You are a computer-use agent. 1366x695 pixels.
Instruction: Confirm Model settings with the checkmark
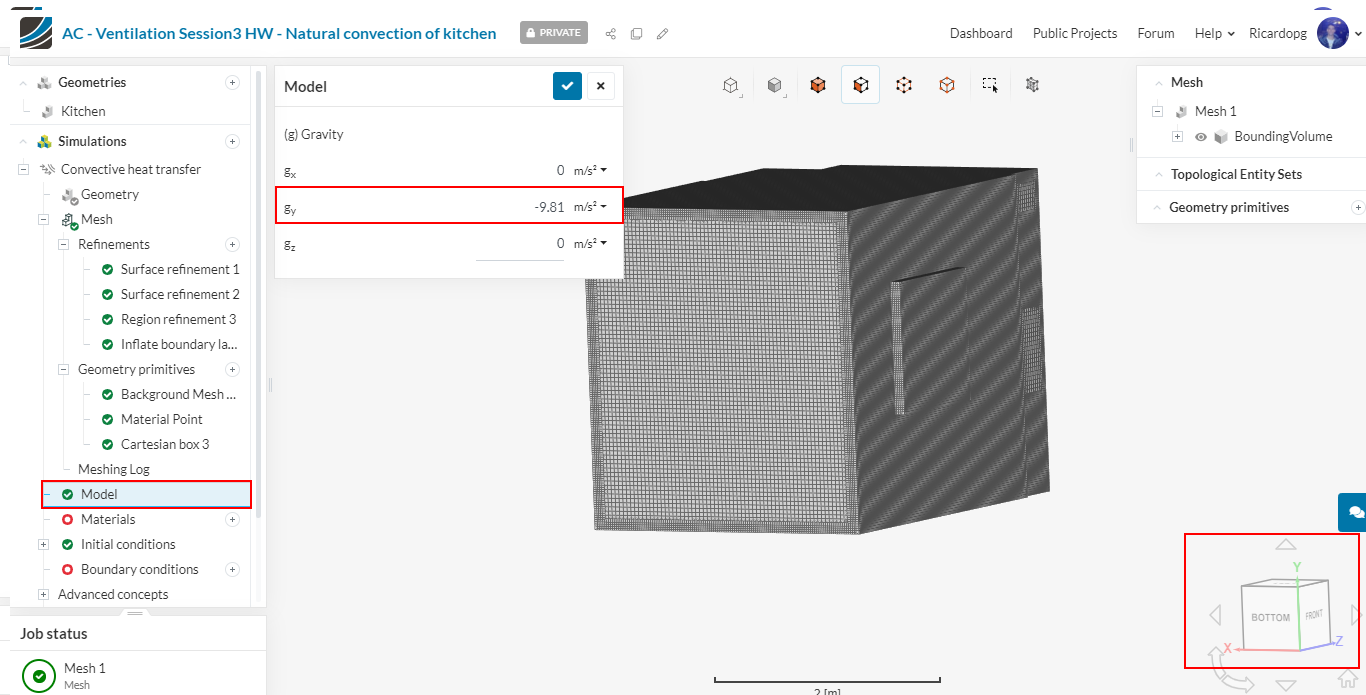coord(567,86)
